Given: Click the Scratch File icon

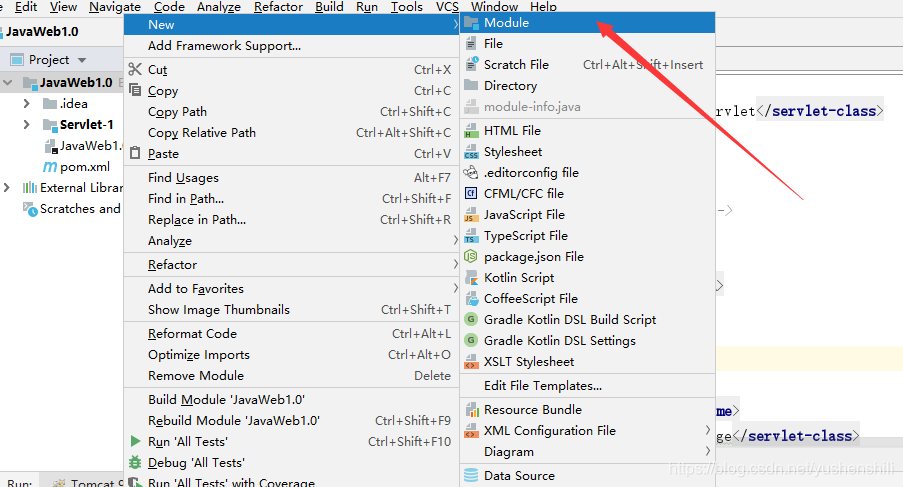Looking at the screenshot, I should 471,64.
